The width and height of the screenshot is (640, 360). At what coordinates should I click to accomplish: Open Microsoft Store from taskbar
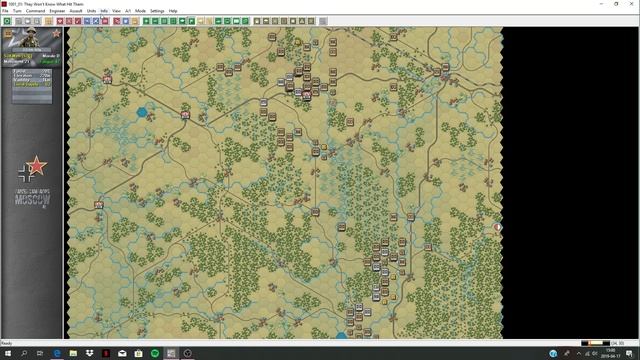138,353
